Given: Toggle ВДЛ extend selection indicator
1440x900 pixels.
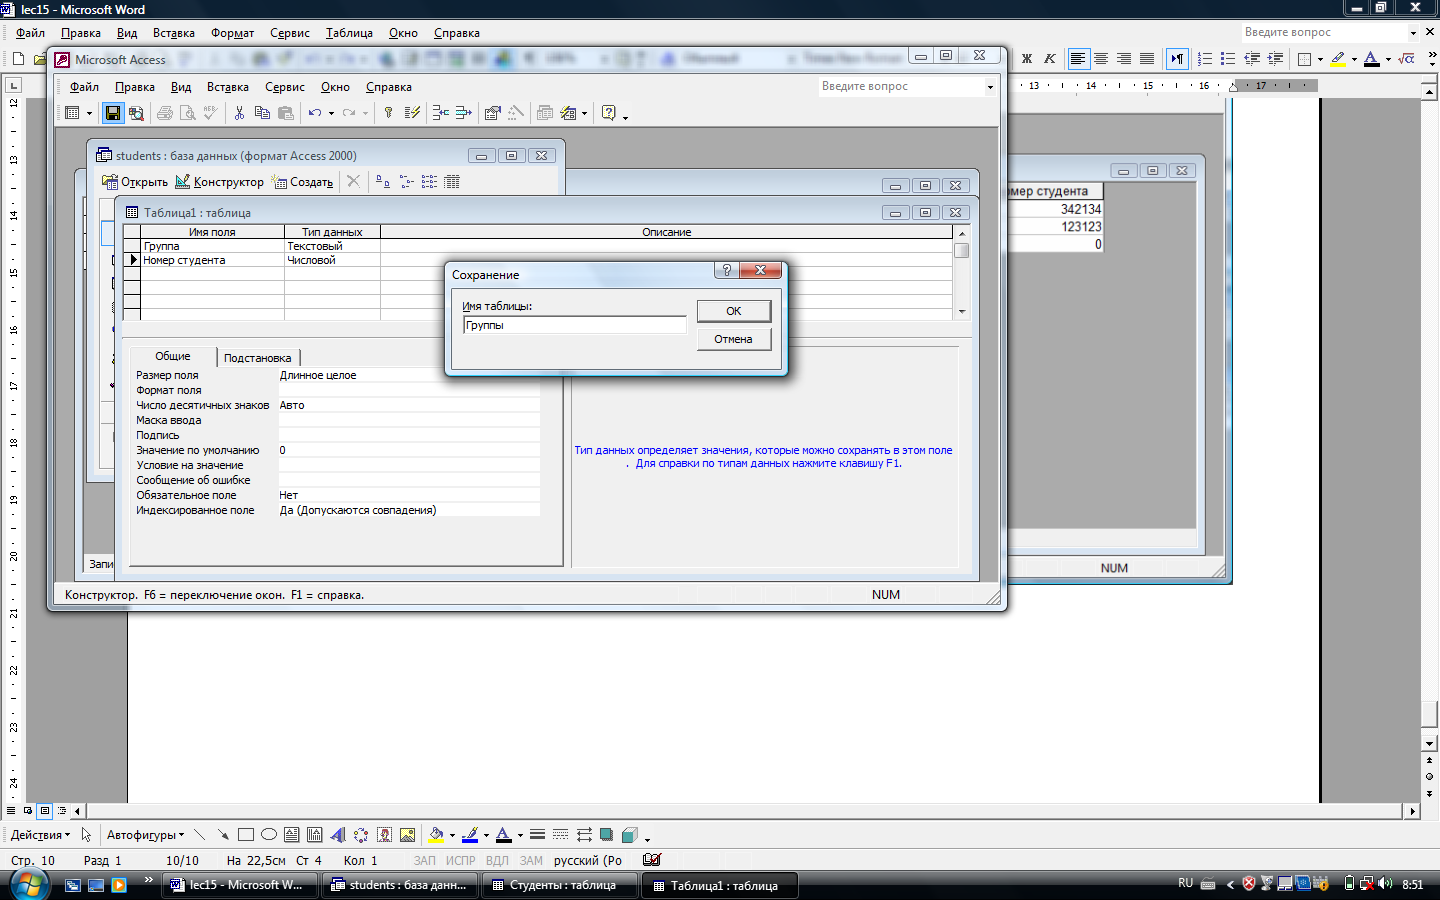Looking at the screenshot, I should (x=497, y=860).
